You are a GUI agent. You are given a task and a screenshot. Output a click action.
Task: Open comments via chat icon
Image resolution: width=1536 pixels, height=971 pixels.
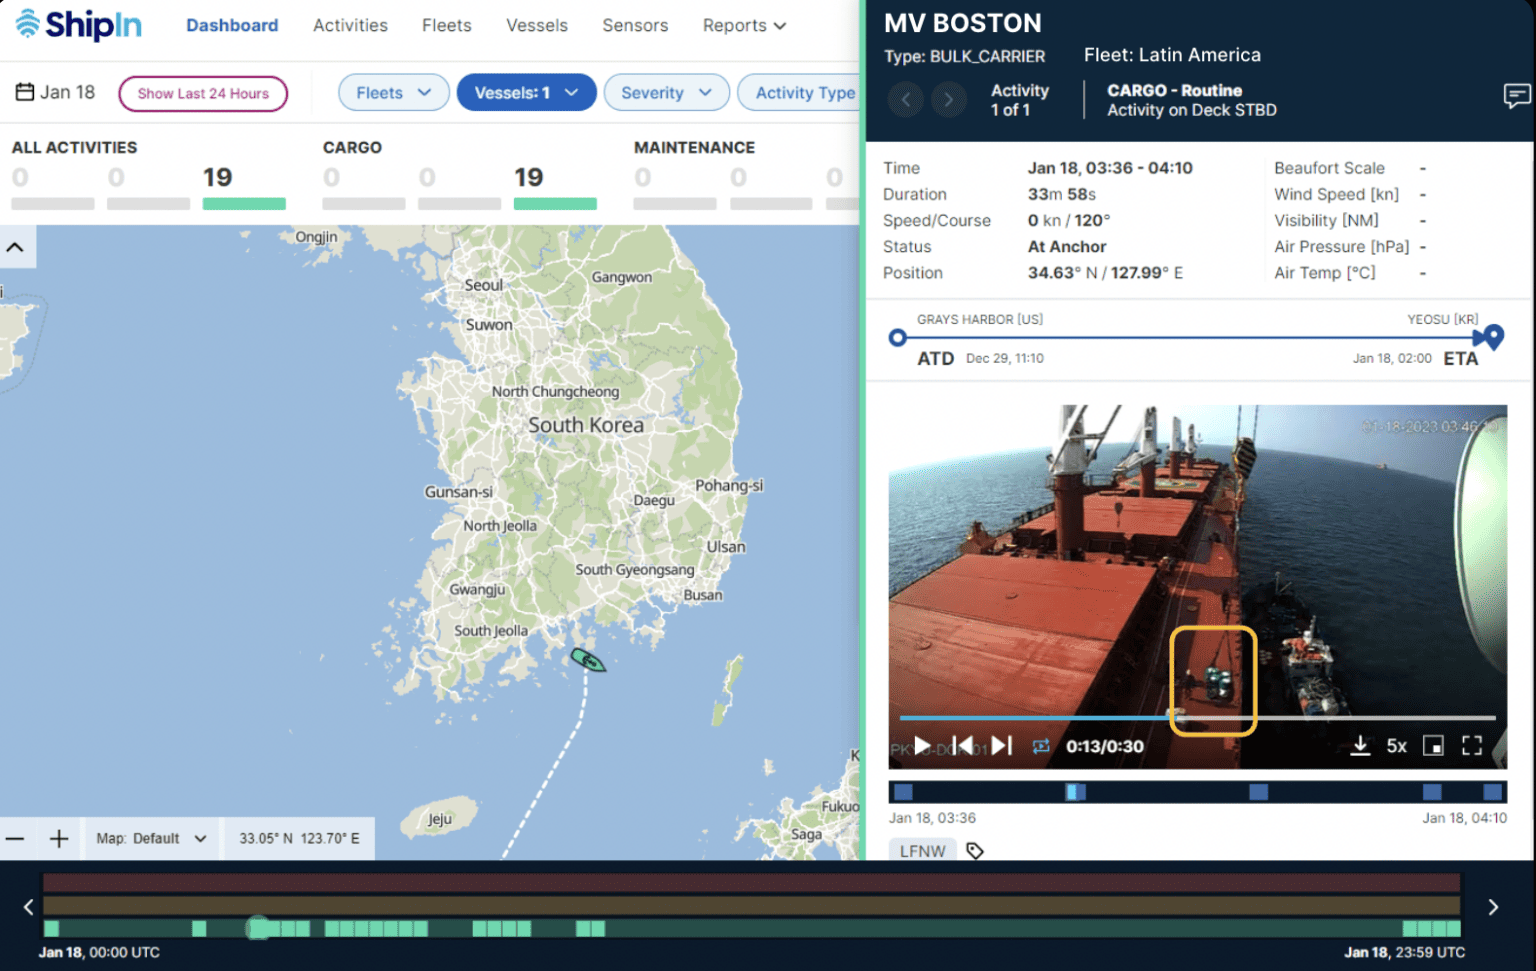(x=1516, y=96)
